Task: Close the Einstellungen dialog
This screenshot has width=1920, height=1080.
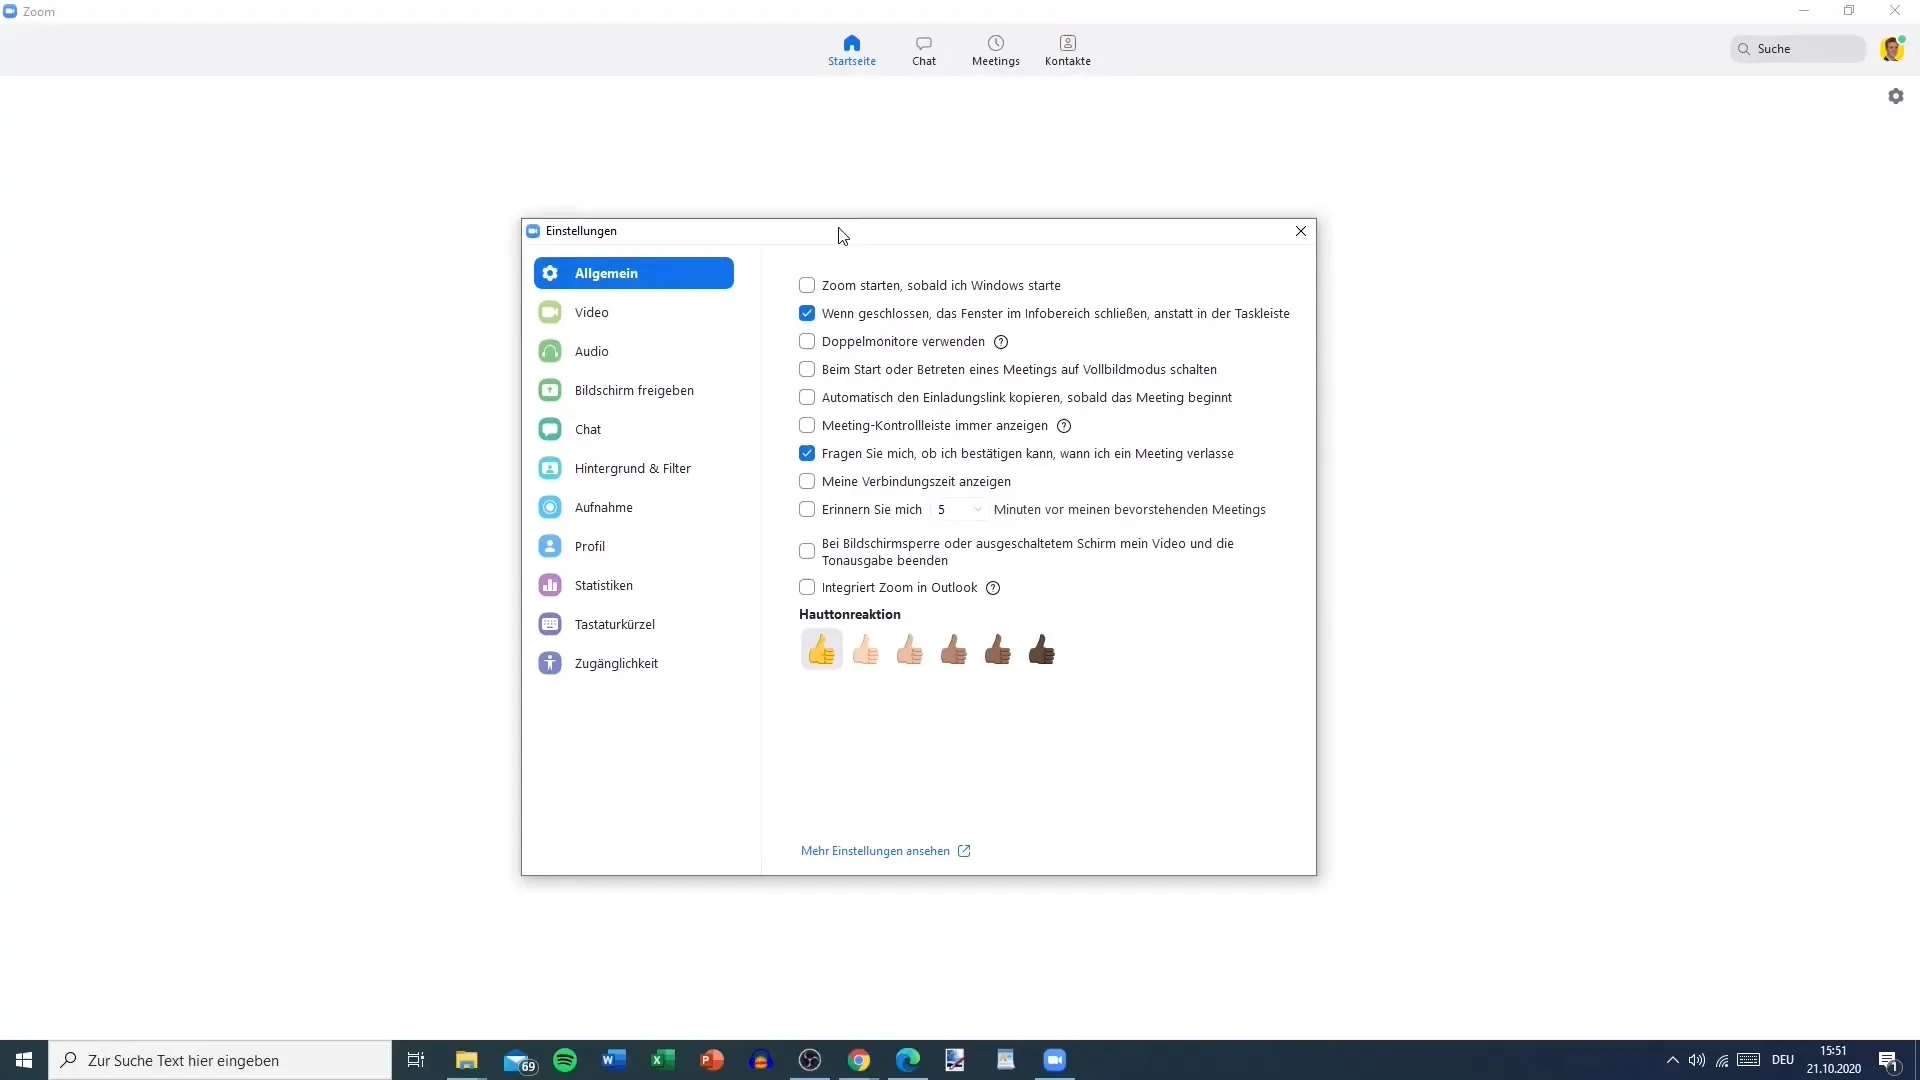Action: [x=1300, y=231]
